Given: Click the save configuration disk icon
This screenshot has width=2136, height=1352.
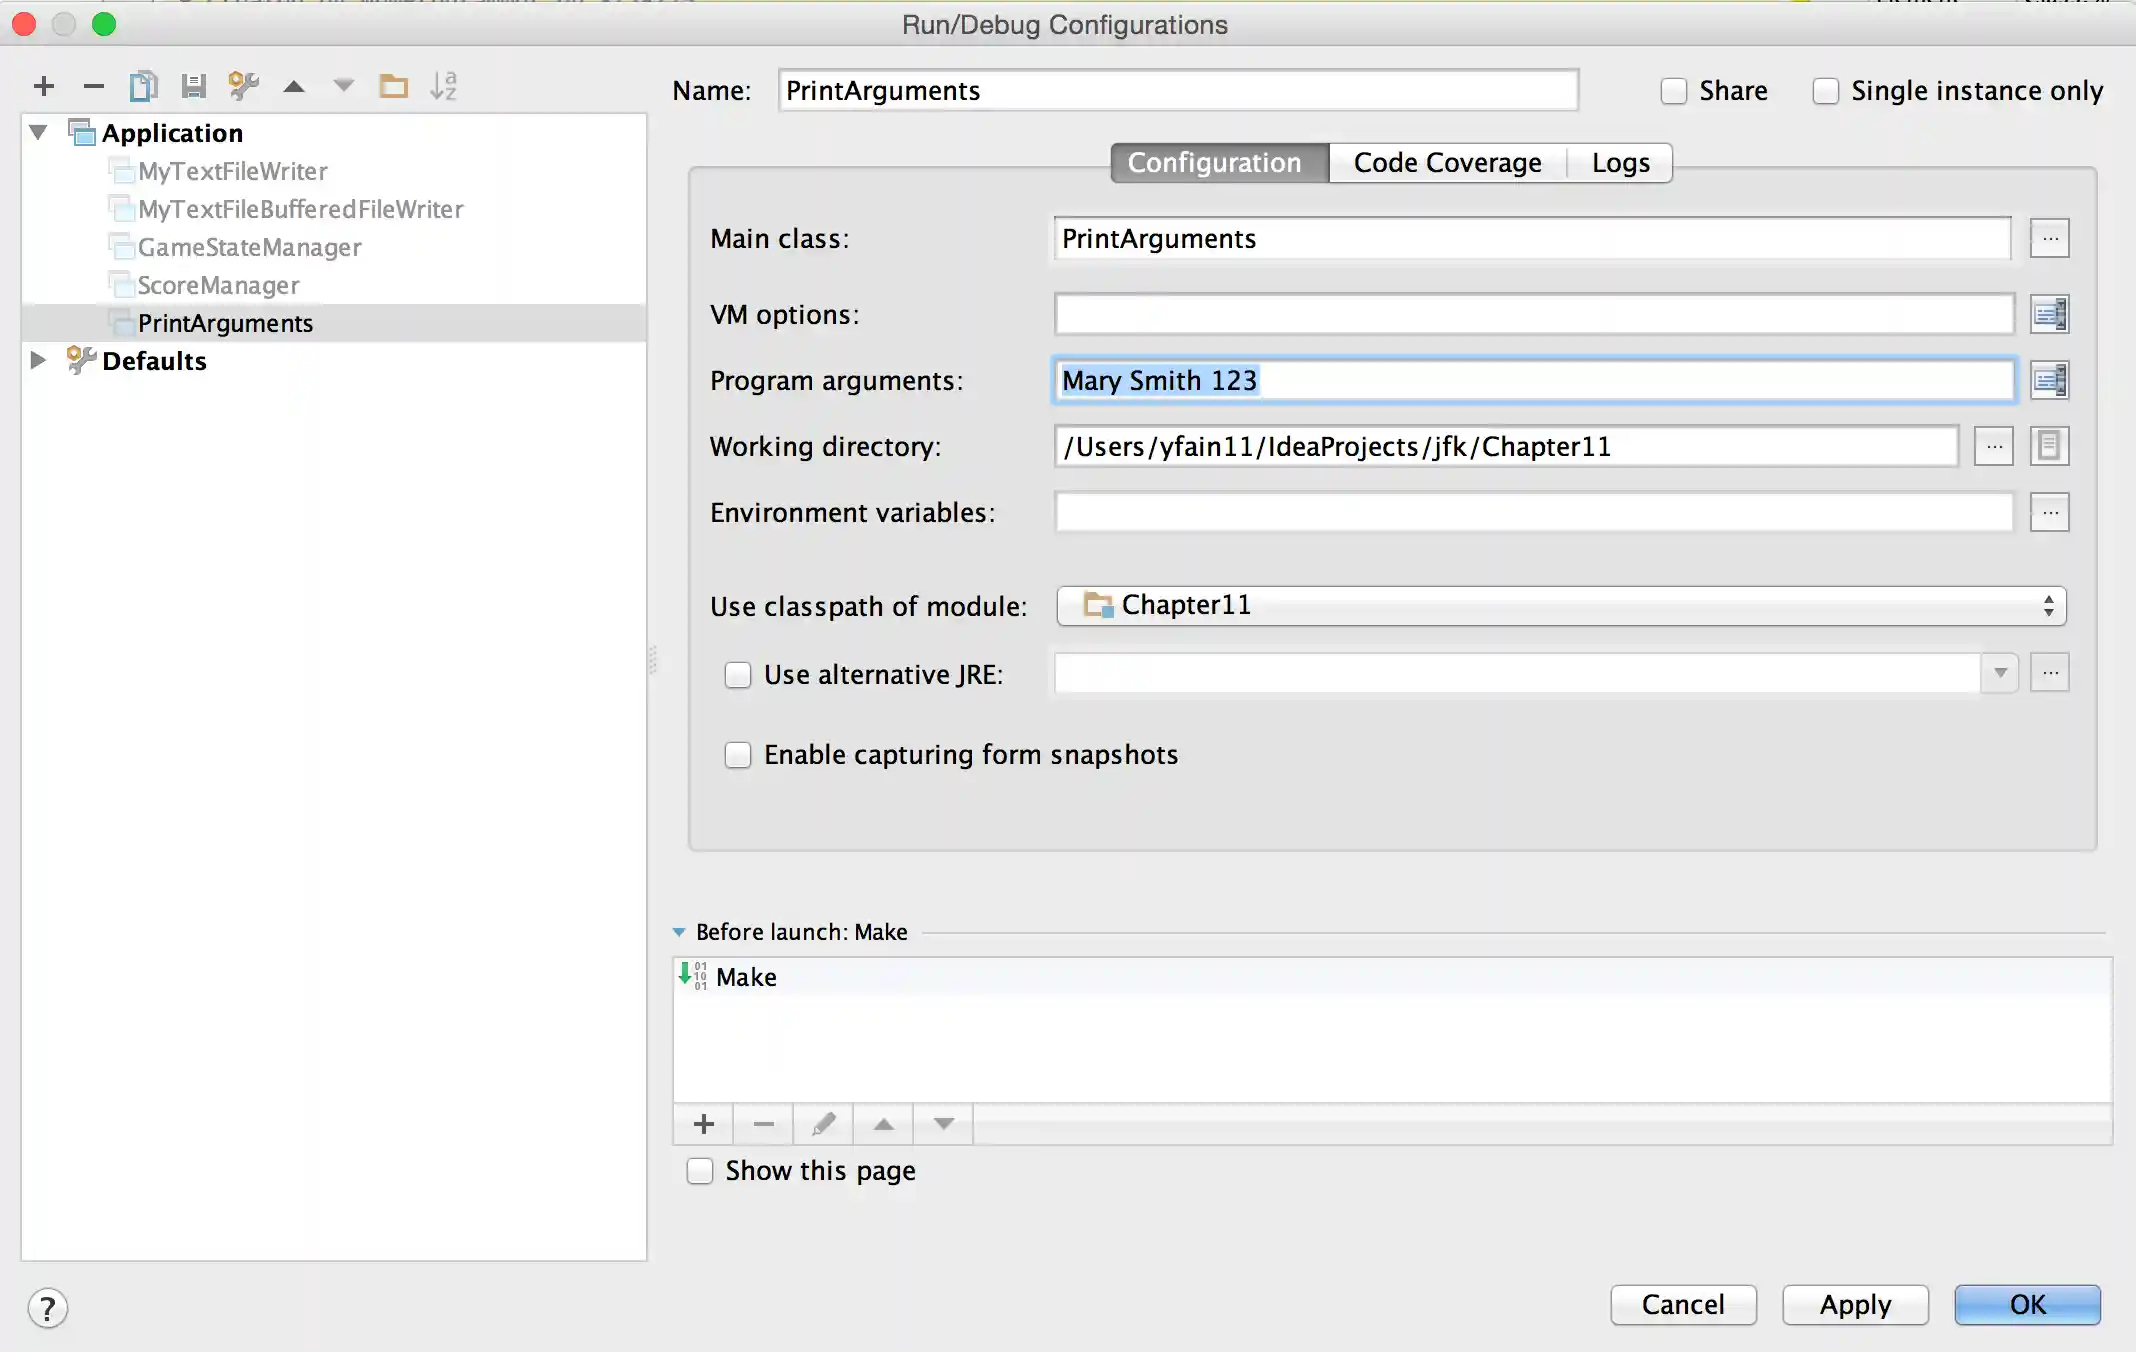Looking at the screenshot, I should coord(193,86).
